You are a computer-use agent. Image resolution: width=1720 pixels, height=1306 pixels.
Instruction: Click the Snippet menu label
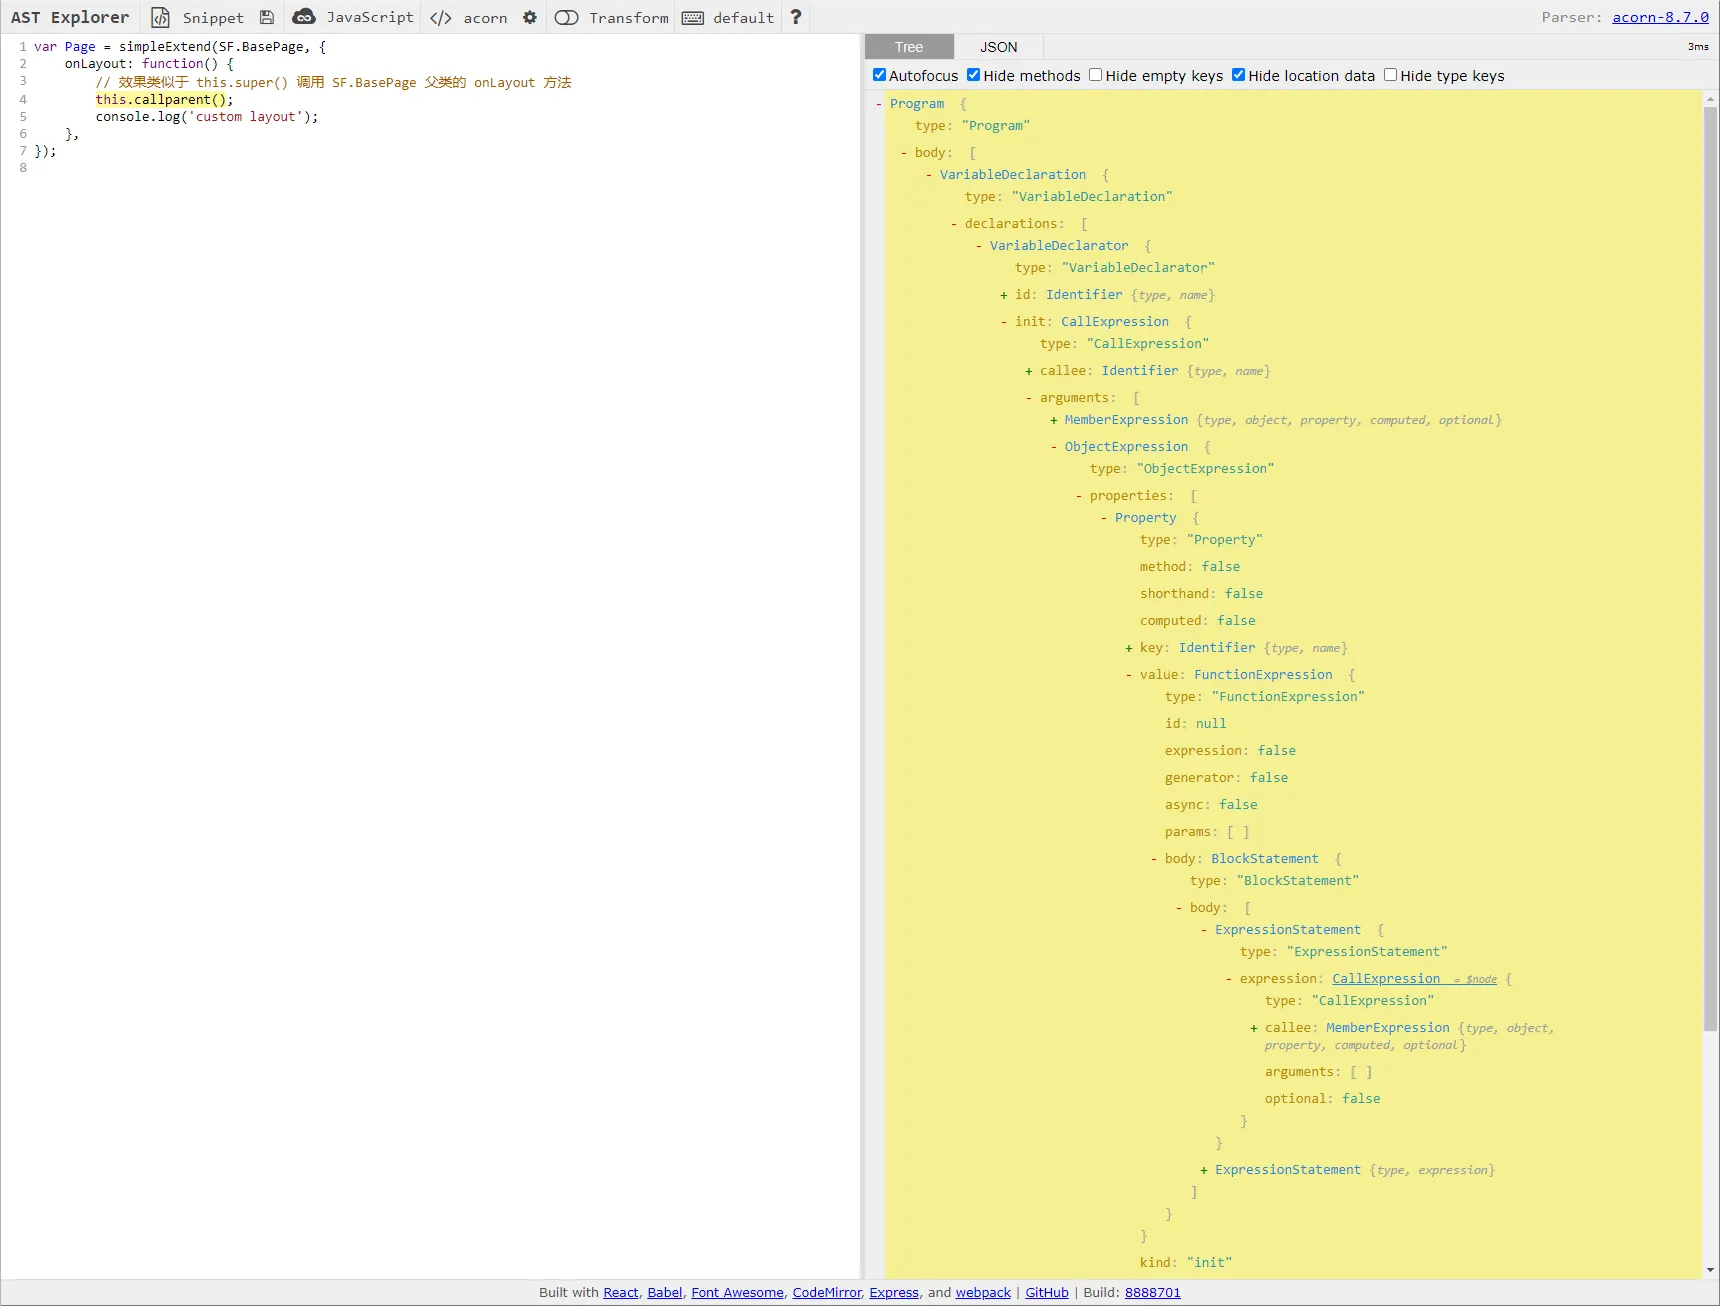[213, 18]
